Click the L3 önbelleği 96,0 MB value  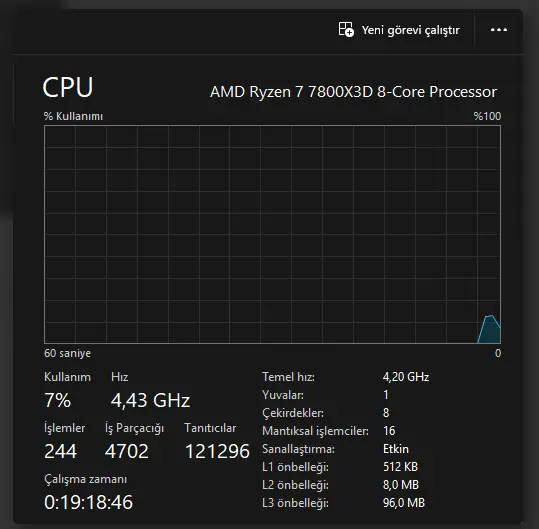(404, 503)
